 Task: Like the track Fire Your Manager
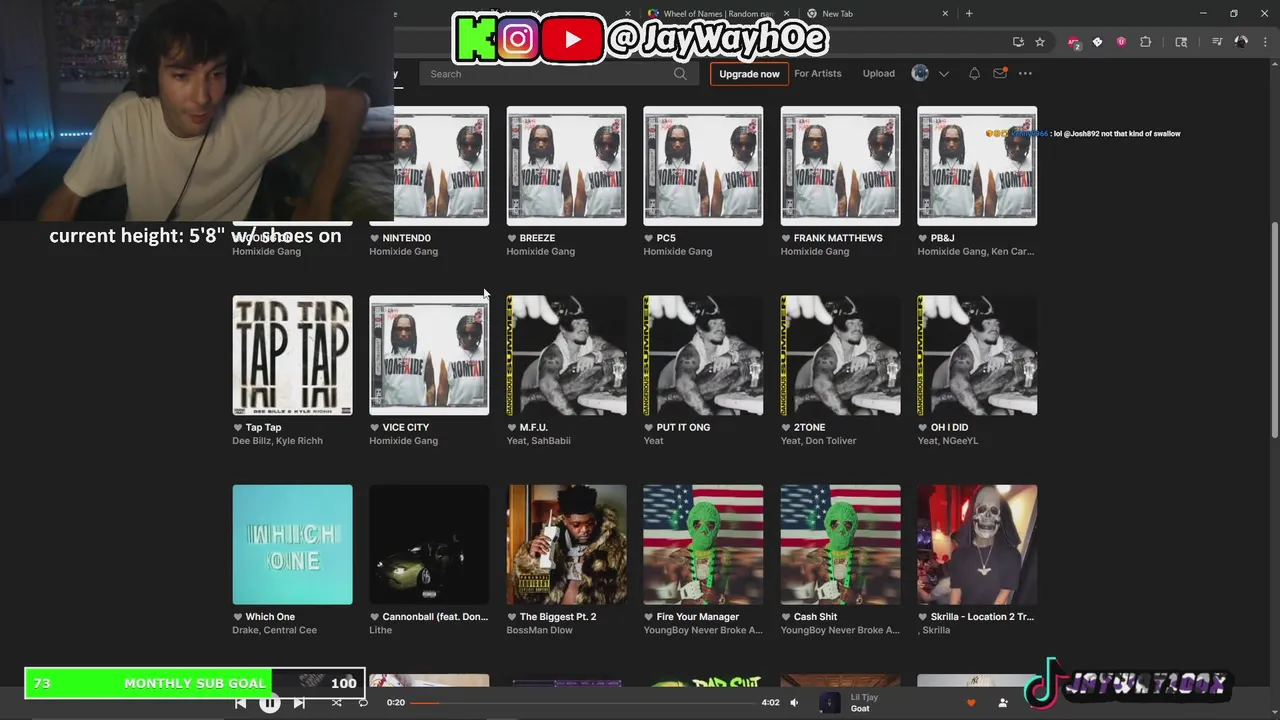[649, 617]
